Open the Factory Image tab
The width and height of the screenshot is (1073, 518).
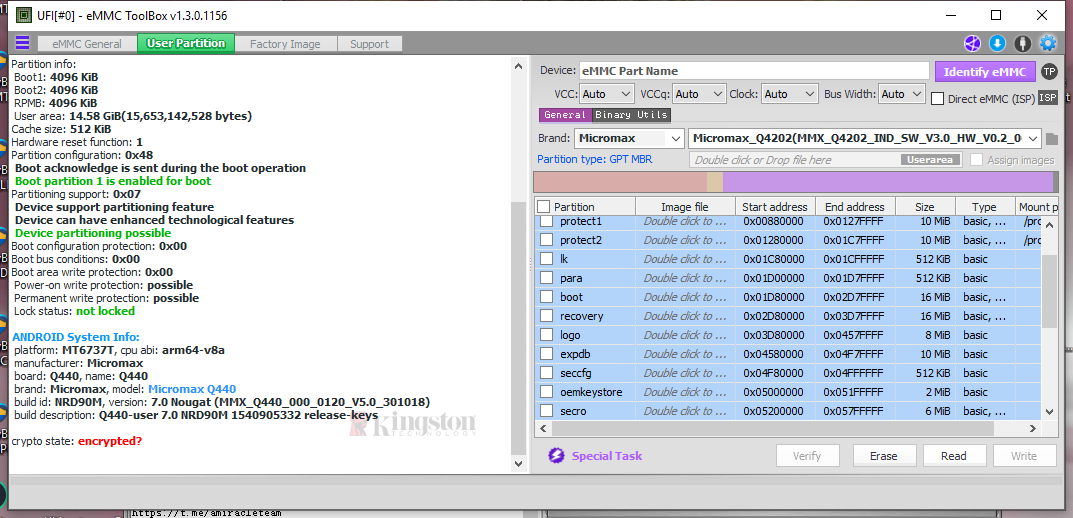[285, 44]
